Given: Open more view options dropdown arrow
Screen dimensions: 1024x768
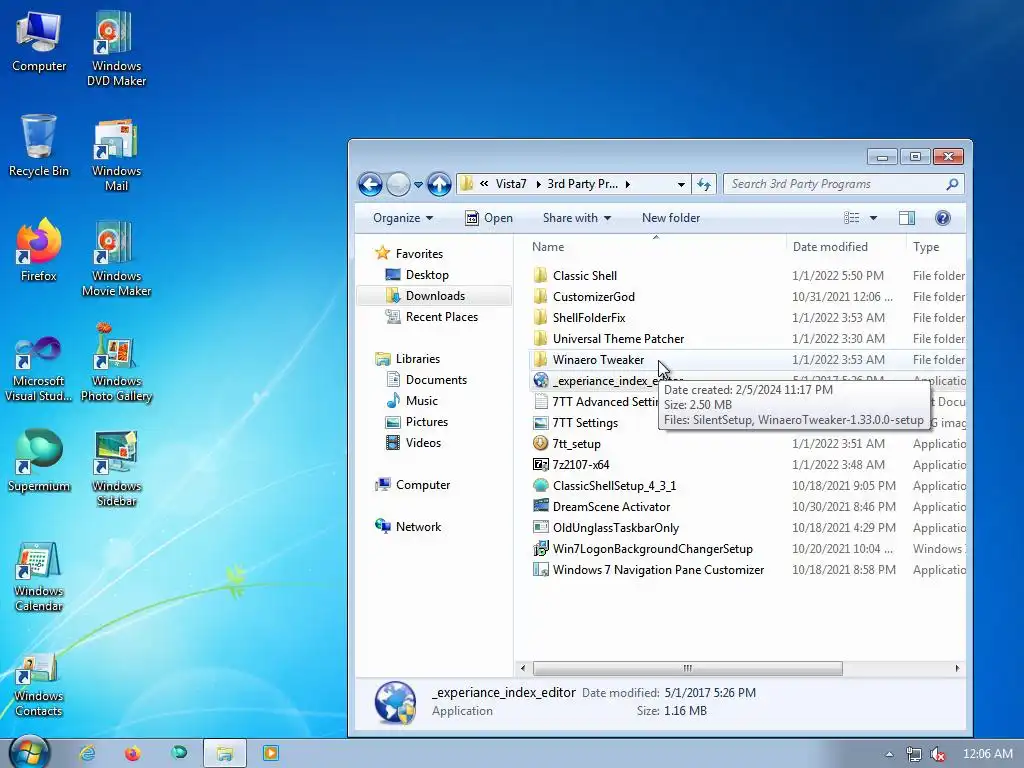Looking at the screenshot, I should (873, 218).
